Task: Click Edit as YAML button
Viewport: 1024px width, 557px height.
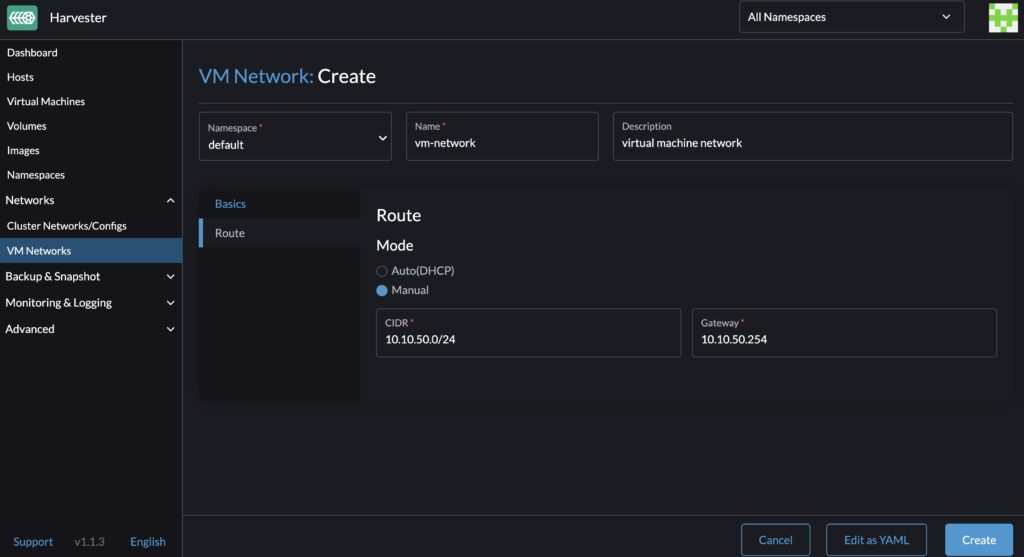Action: tap(876, 540)
